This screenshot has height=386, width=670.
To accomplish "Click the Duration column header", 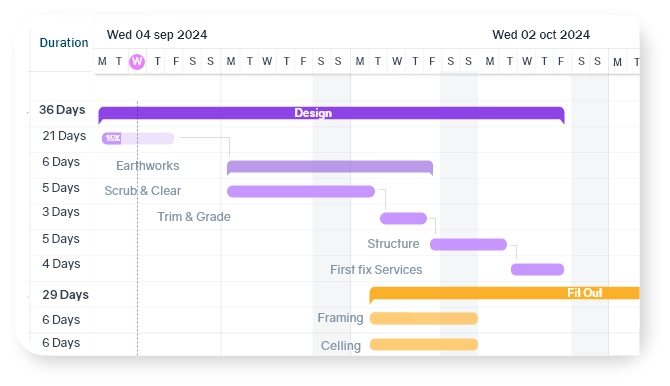I will point(64,43).
